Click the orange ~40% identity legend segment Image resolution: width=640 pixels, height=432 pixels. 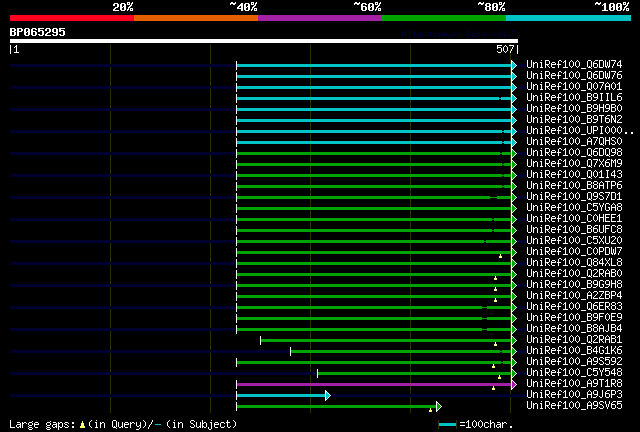196,18
